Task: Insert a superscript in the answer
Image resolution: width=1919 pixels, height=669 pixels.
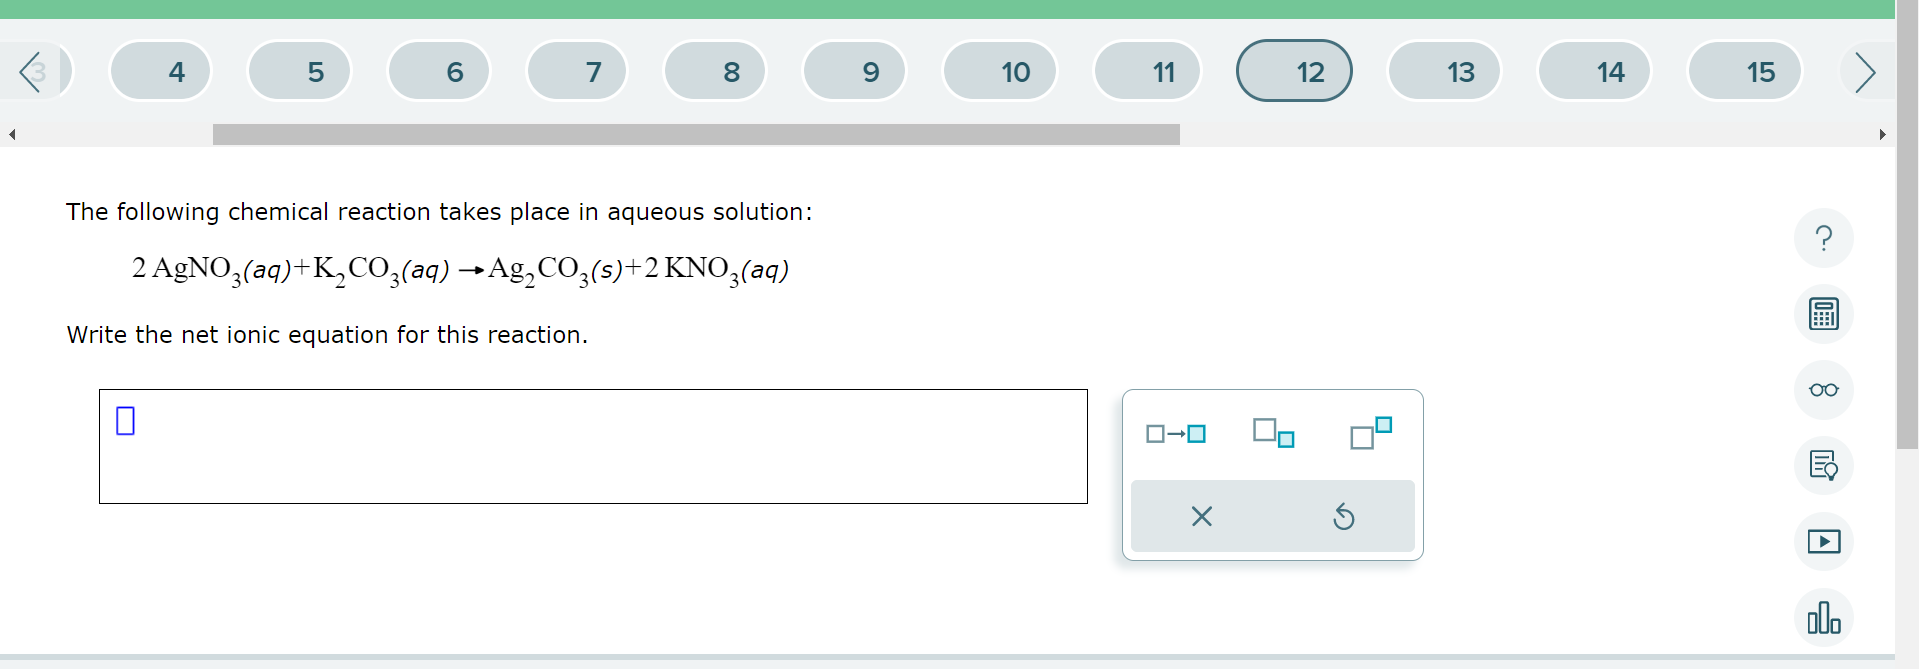Action: [1370, 434]
